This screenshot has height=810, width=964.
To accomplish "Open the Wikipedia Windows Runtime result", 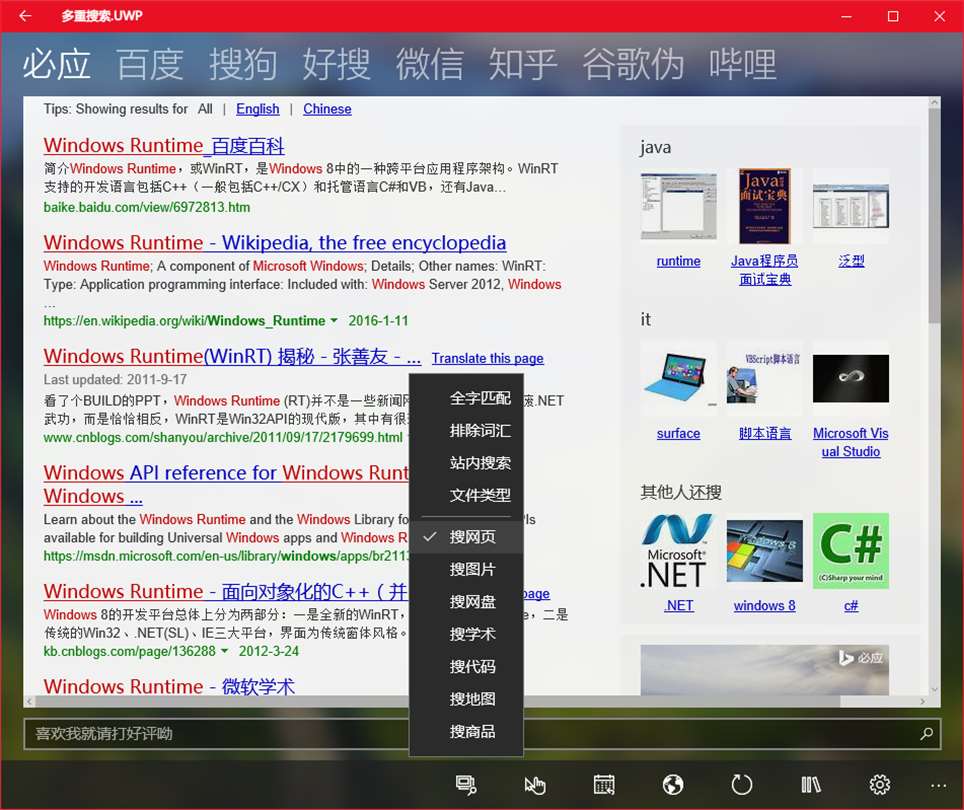I will pyautogui.click(x=275, y=243).
